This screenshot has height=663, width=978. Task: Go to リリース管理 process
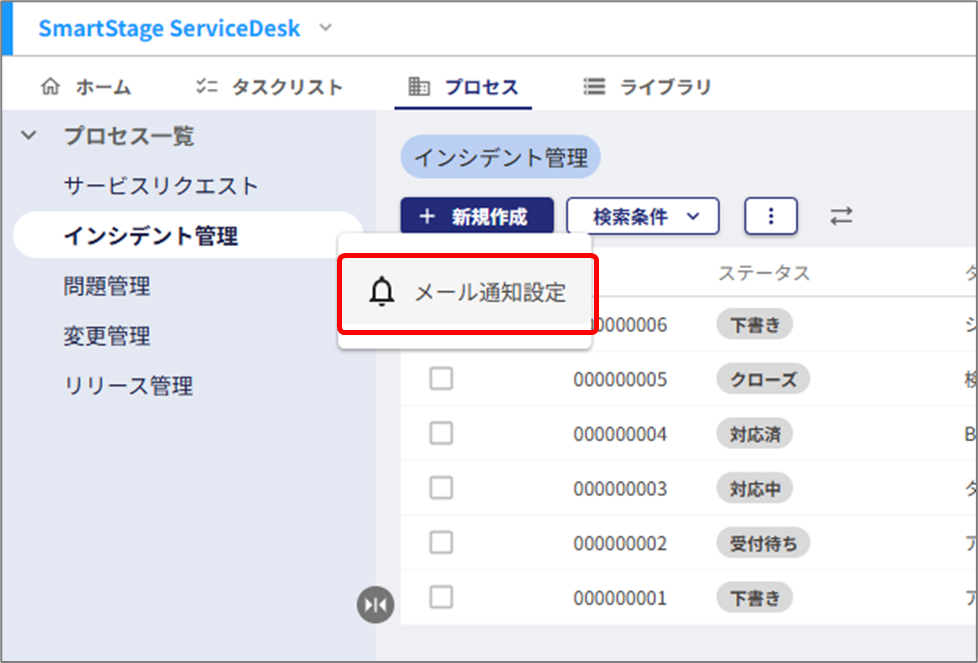click(128, 386)
